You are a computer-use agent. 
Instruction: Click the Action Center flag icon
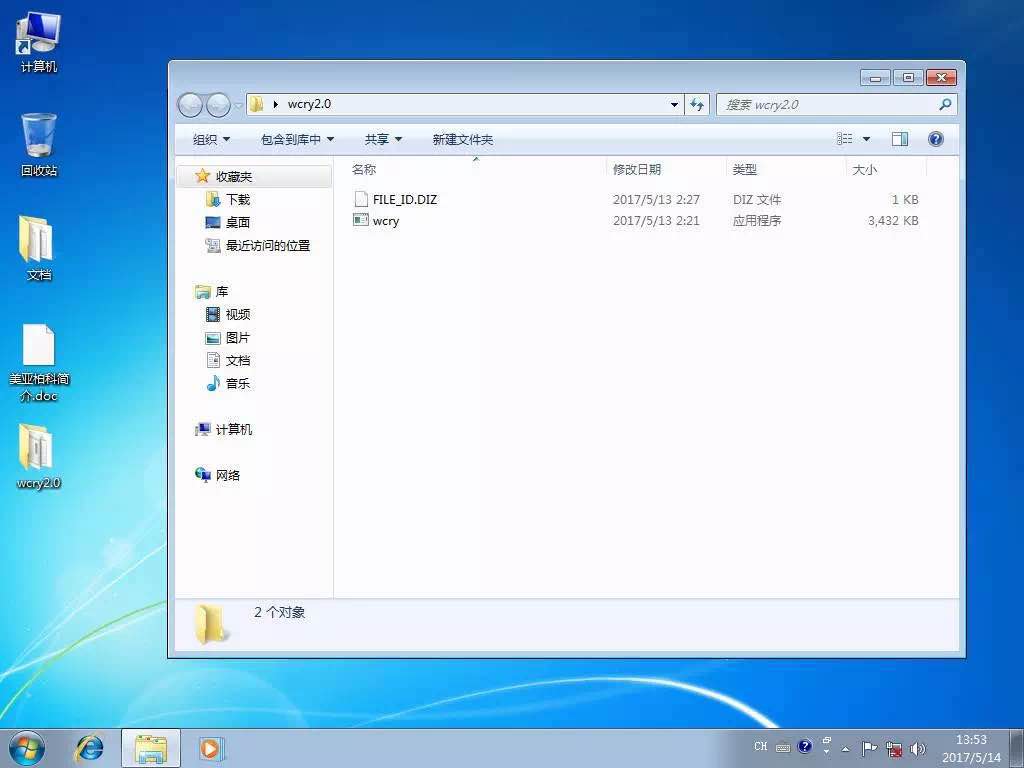(868, 748)
